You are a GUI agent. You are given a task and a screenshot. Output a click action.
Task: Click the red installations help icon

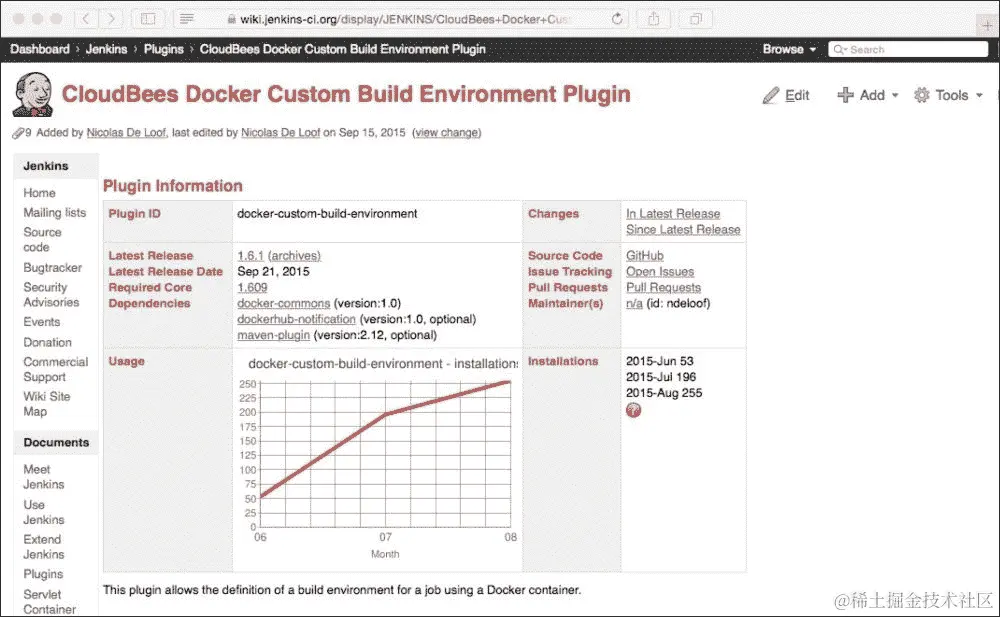pyautogui.click(x=633, y=410)
